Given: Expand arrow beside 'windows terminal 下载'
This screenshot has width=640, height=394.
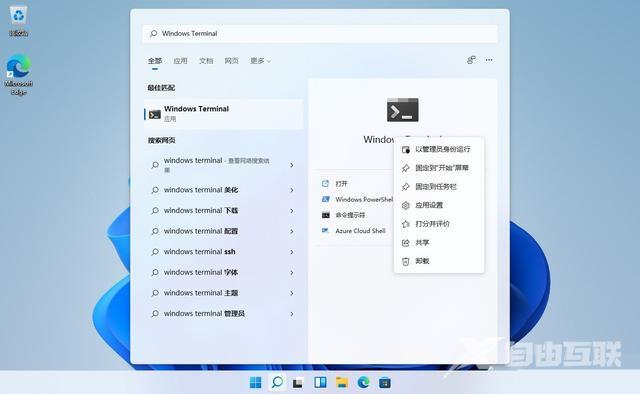Looking at the screenshot, I should pos(292,211).
